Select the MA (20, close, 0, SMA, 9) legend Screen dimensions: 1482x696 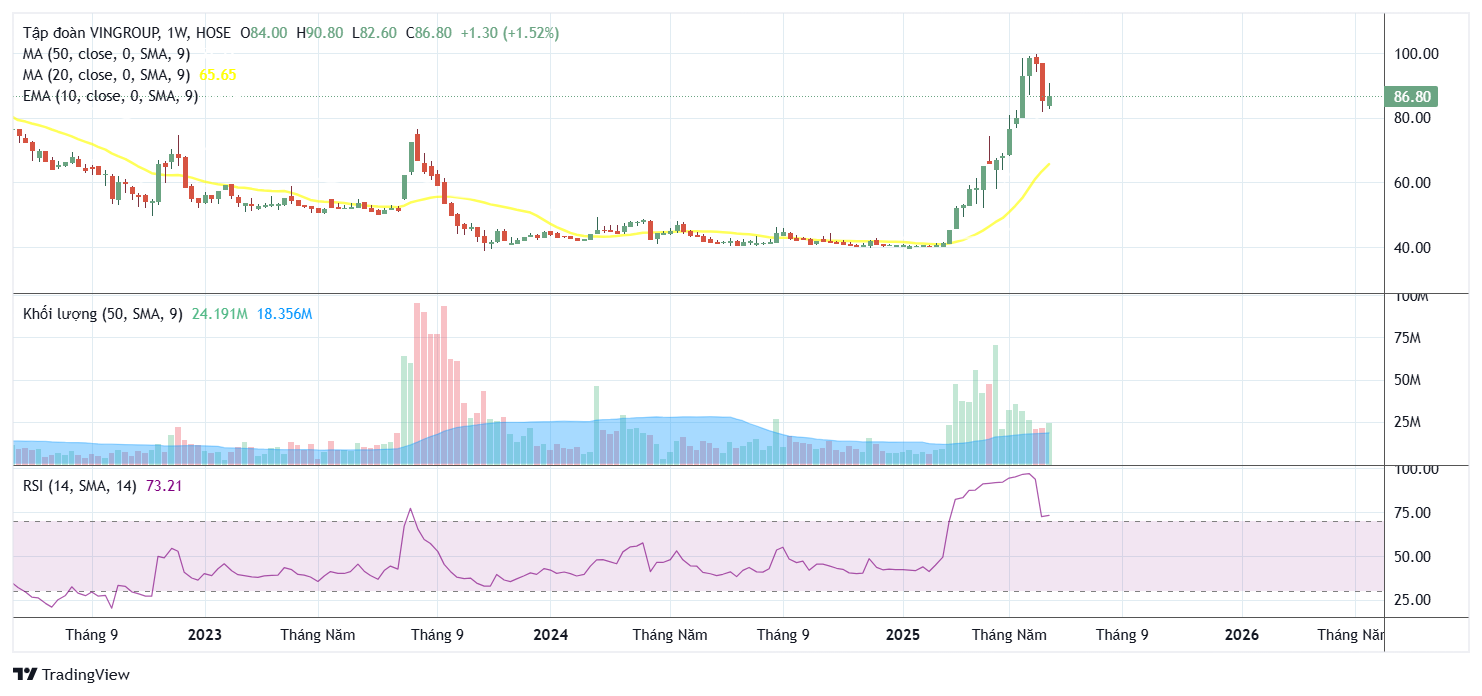pos(107,75)
